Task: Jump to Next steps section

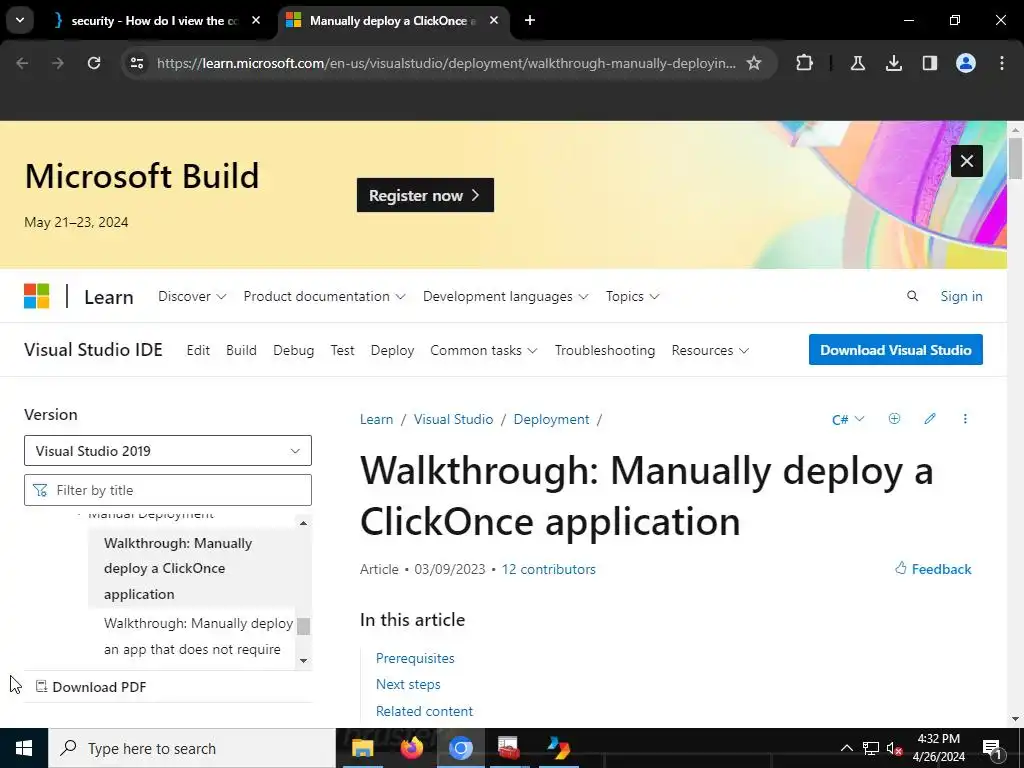Action: click(x=408, y=684)
